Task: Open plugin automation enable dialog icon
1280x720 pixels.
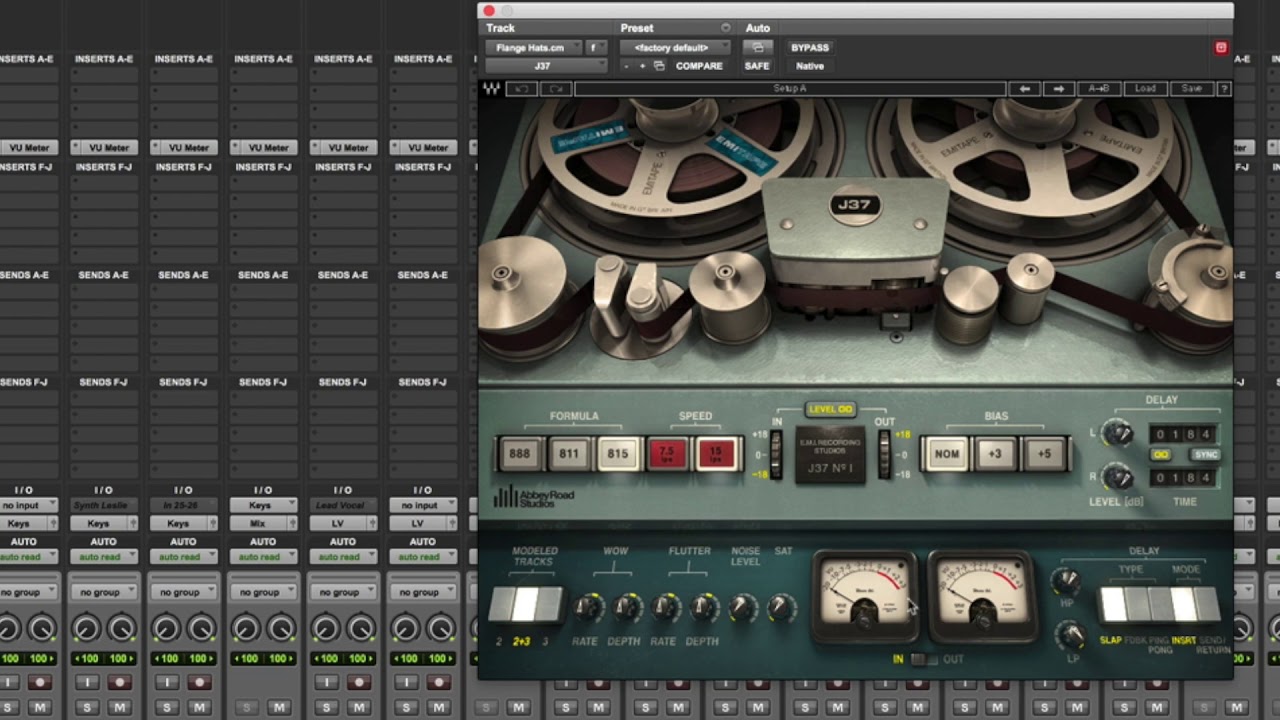Action: [x=758, y=48]
